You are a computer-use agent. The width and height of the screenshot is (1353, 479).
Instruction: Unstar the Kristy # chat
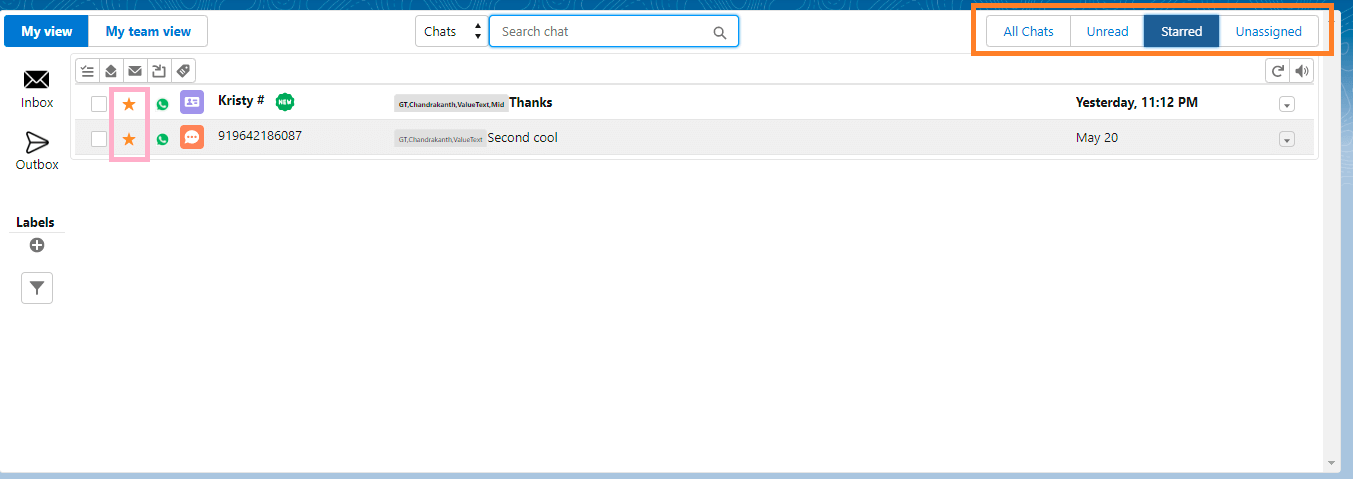click(x=129, y=104)
